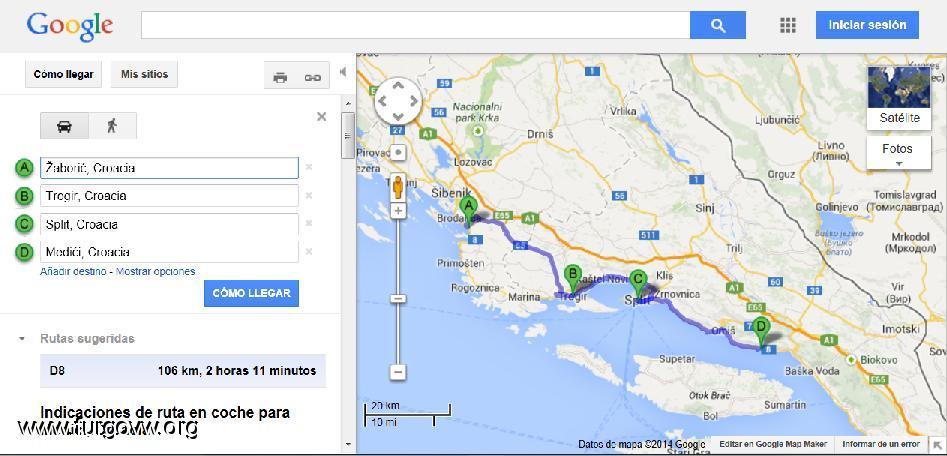This screenshot has width=947, height=456.
Task: Click the Trogir, Croacia field
Action: 169,196
